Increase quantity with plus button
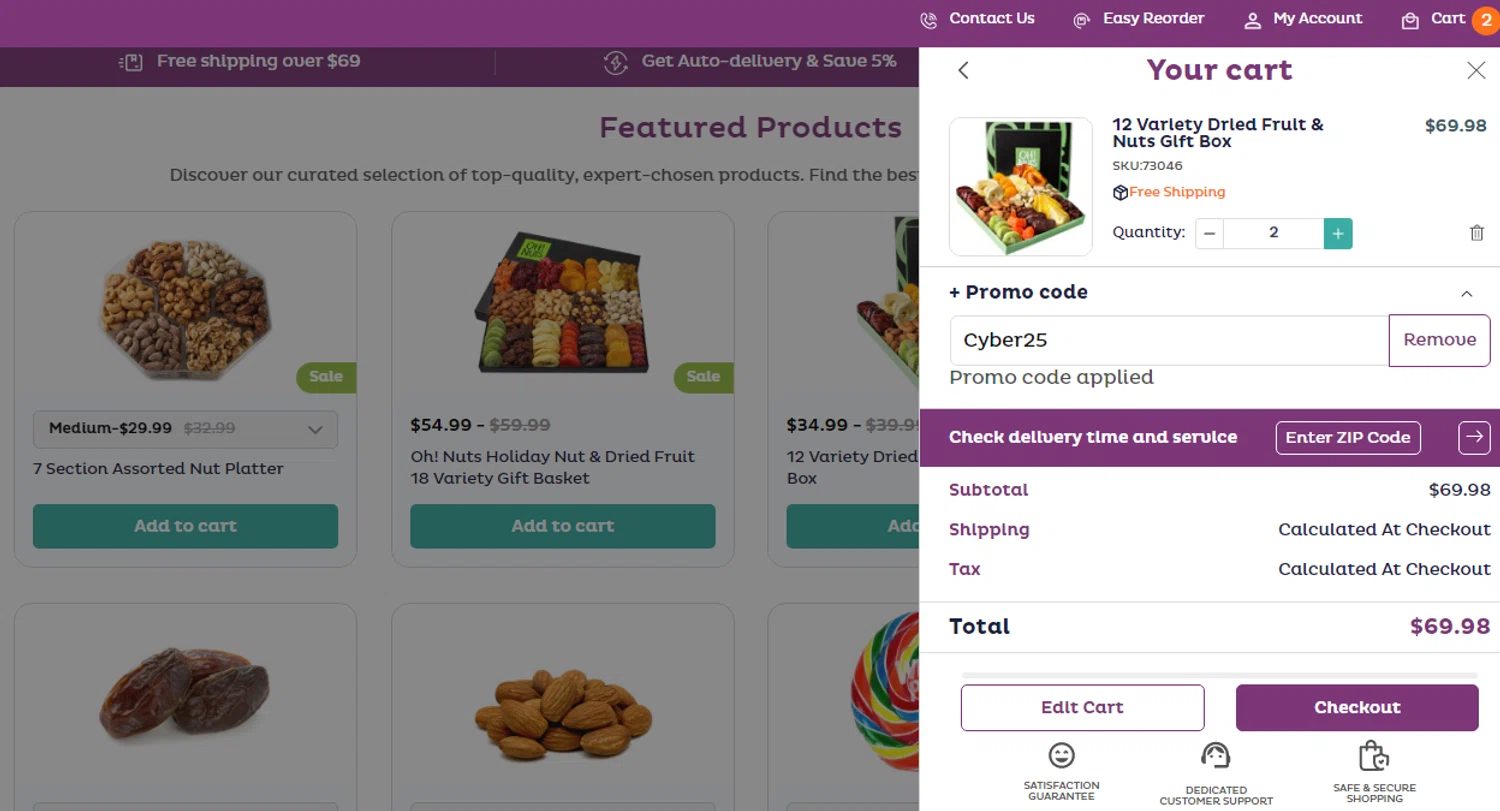The image size is (1500, 811). [x=1337, y=233]
